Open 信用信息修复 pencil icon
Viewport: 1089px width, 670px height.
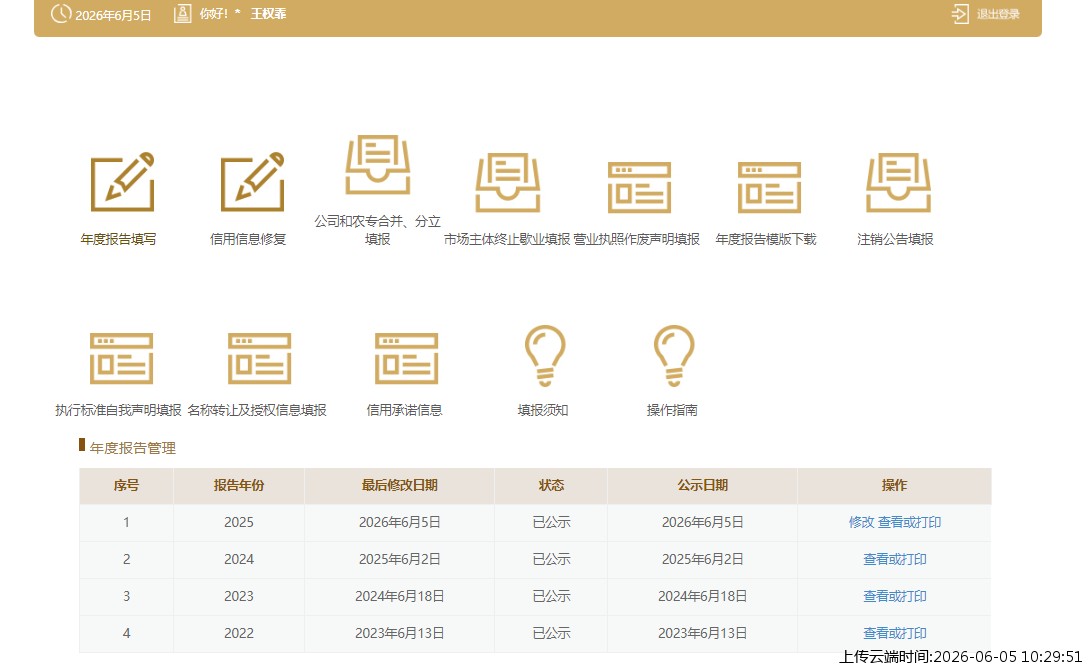tap(252, 182)
